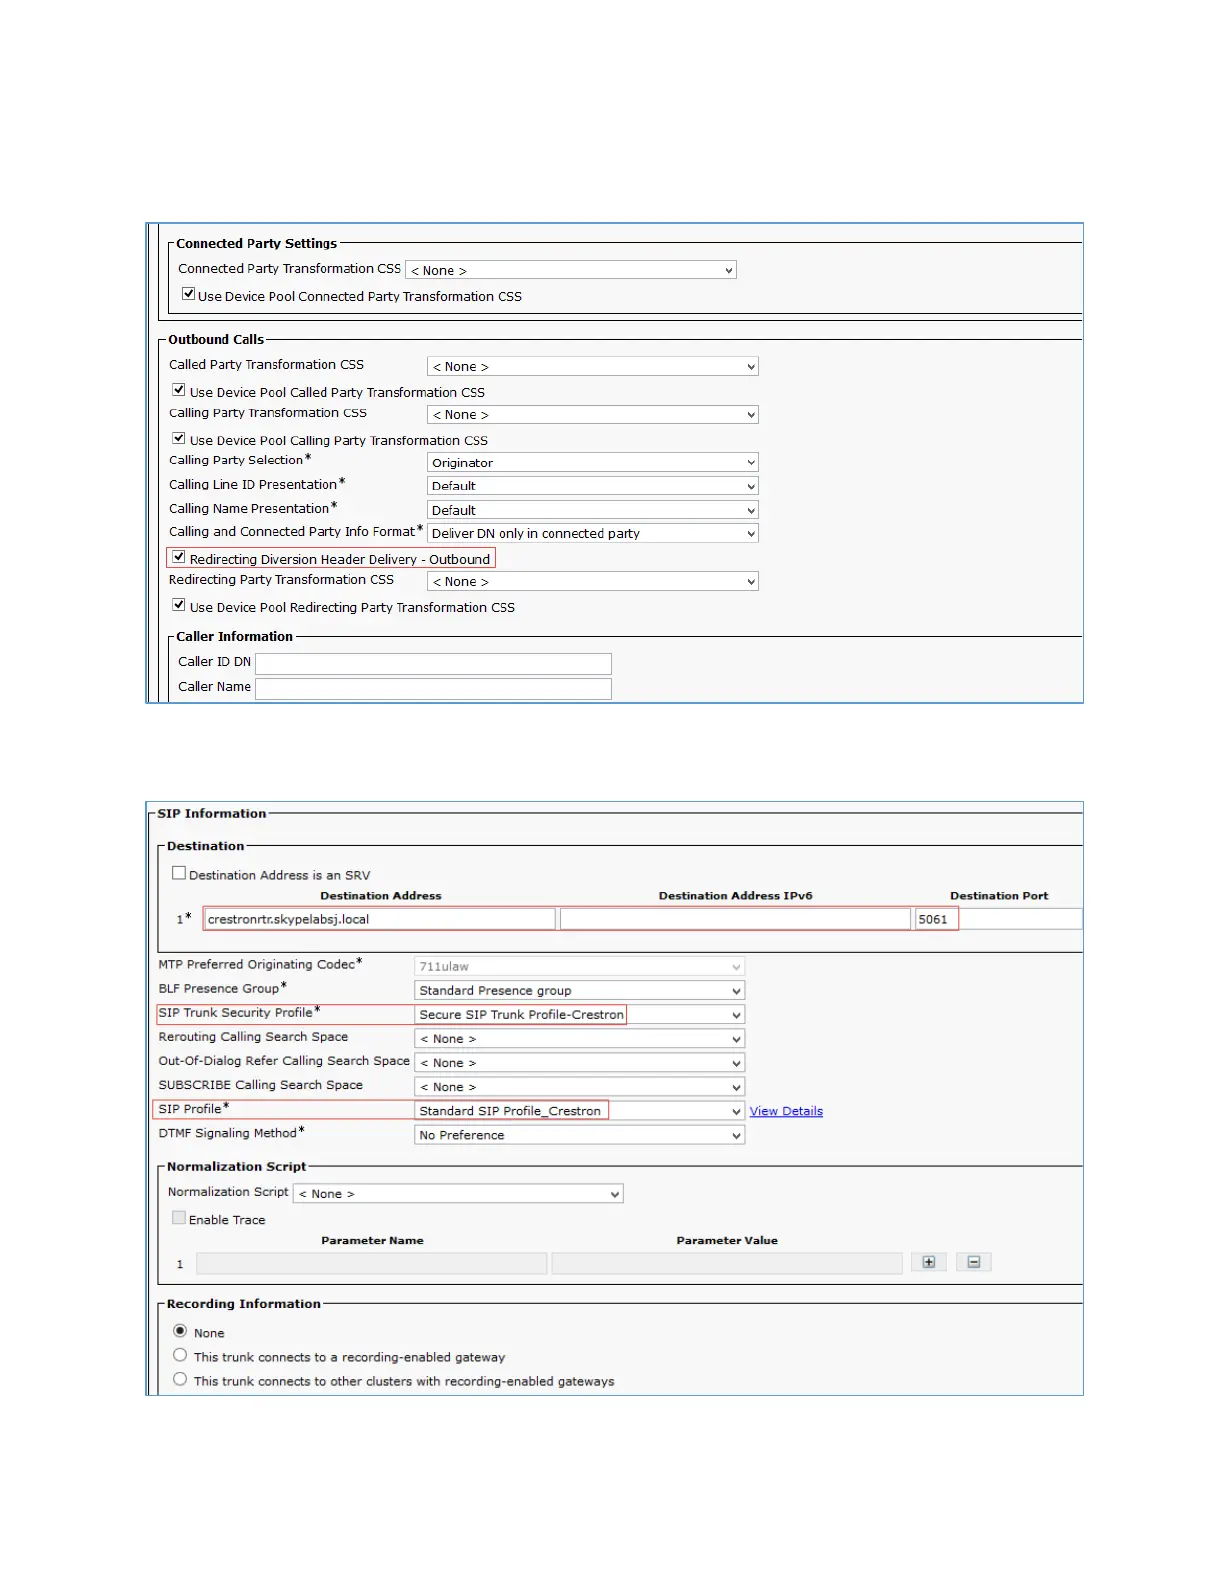Open SIP Profile dropdown
Screen dimensions: 1224x1584
[580, 1110]
